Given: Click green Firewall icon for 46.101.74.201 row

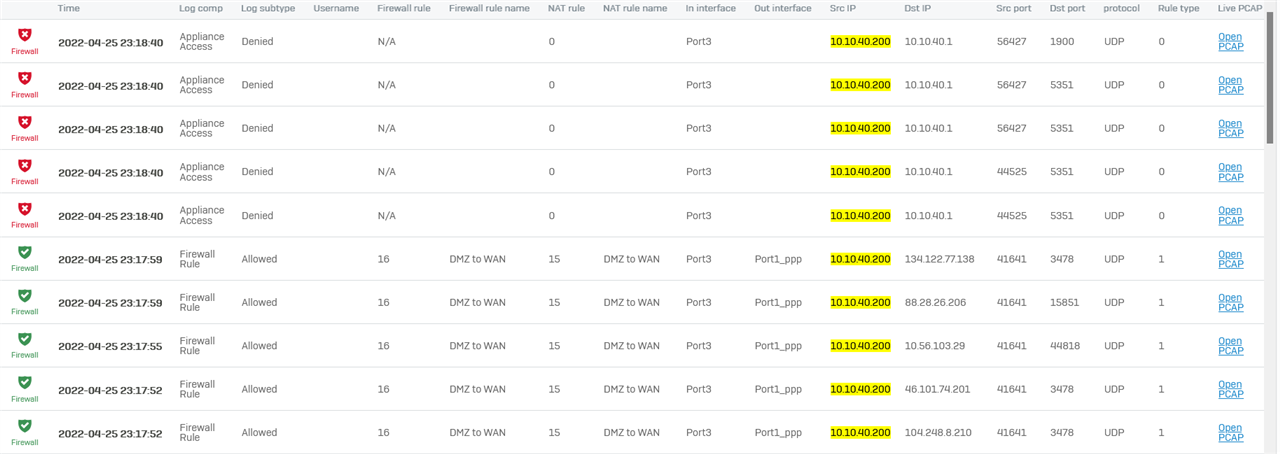Looking at the screenshot, I should [x=25, y=383].
